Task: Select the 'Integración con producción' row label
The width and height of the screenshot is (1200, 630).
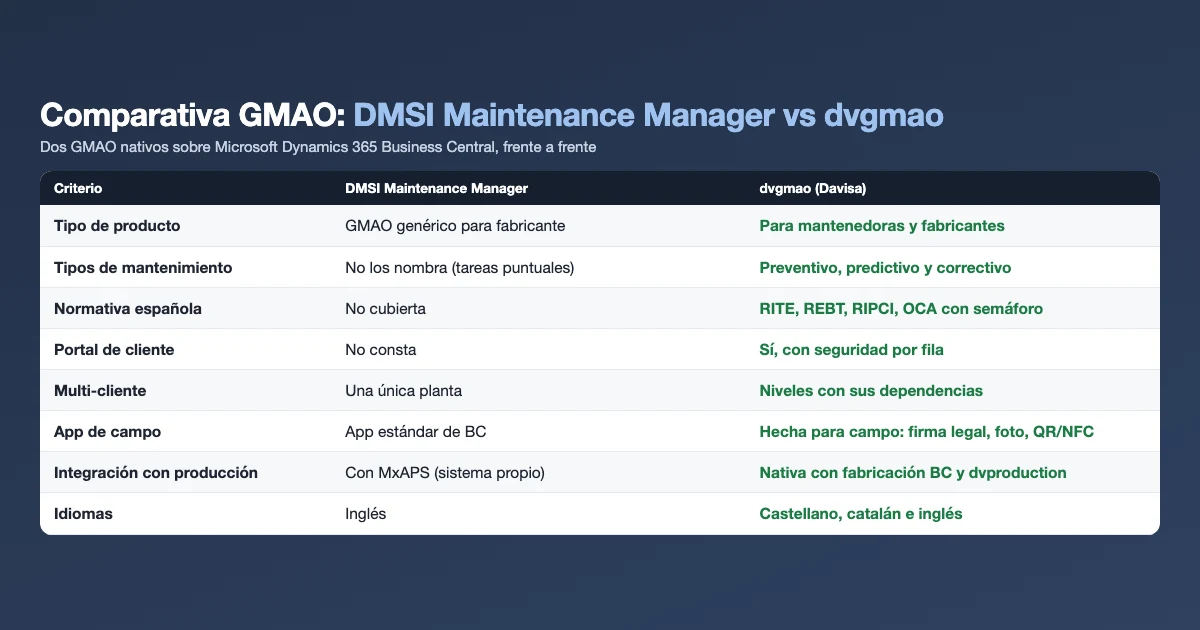Action: pos(156,472)
